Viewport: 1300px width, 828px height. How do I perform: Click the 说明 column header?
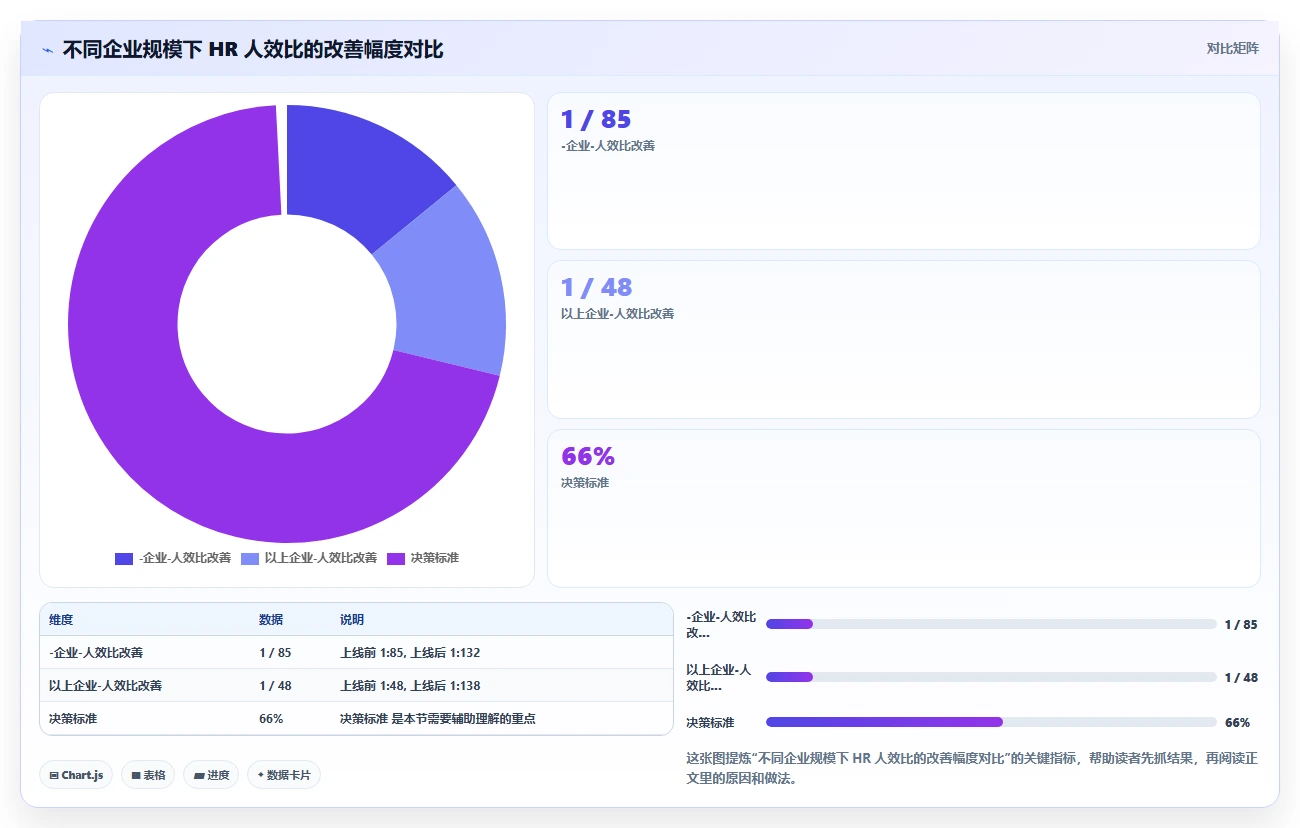tap(352, 620)
